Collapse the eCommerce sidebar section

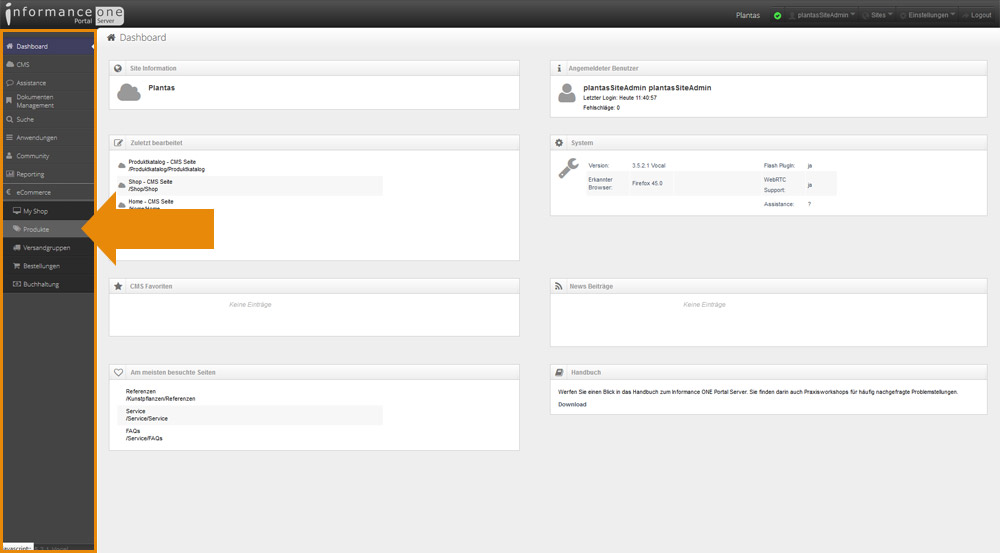(x=48, y=192)
